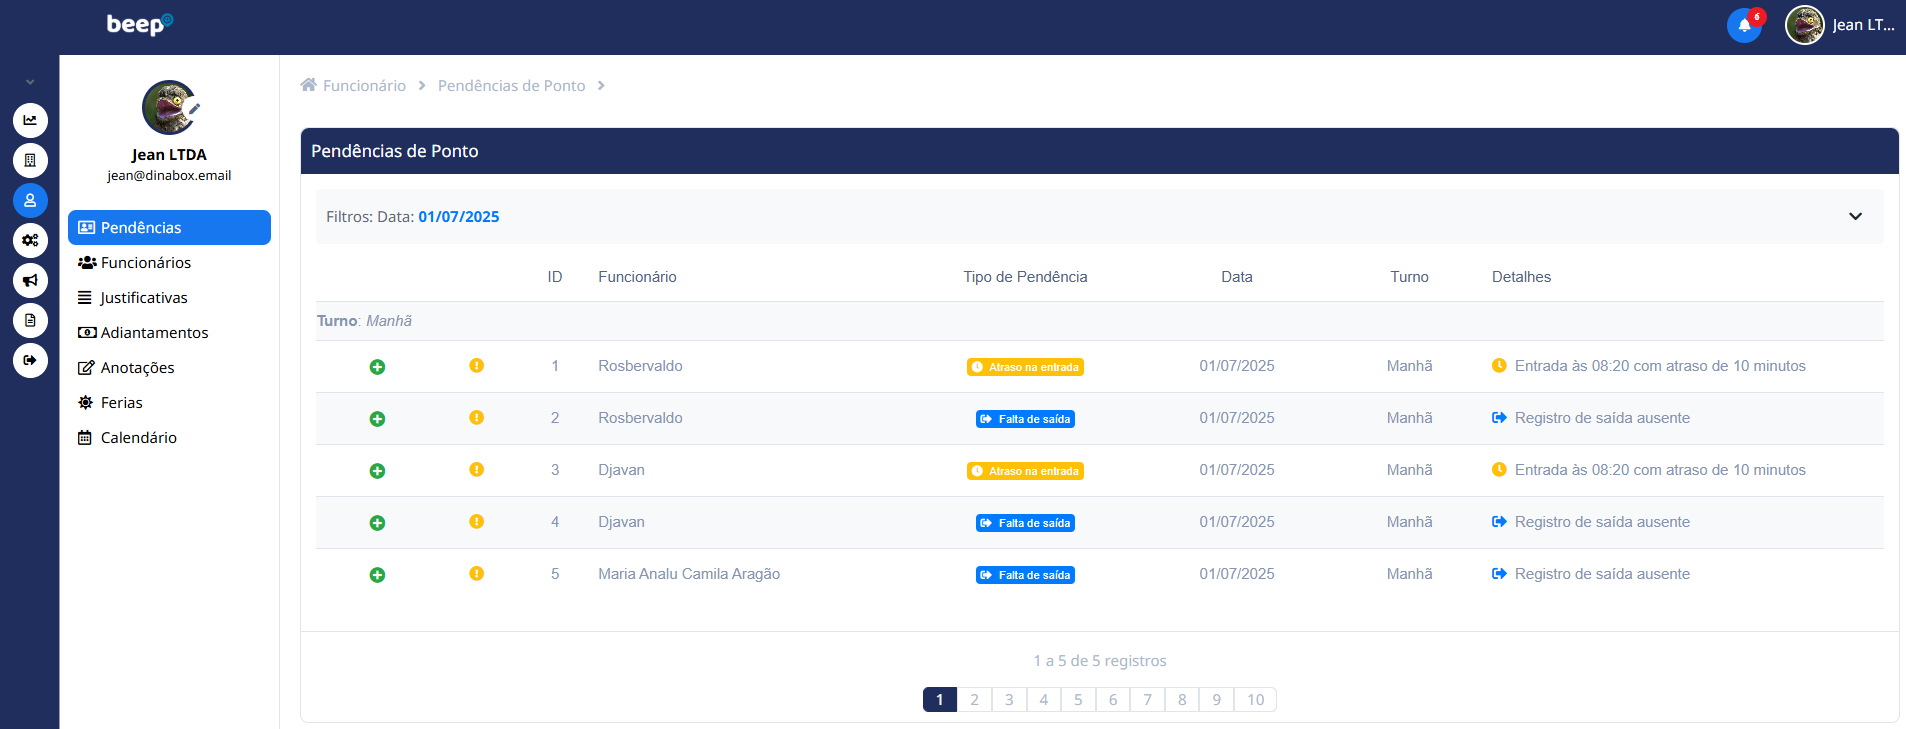Open Funcionários in the sidebar menu
1906x729 pixels.
(x=145, y=263)
